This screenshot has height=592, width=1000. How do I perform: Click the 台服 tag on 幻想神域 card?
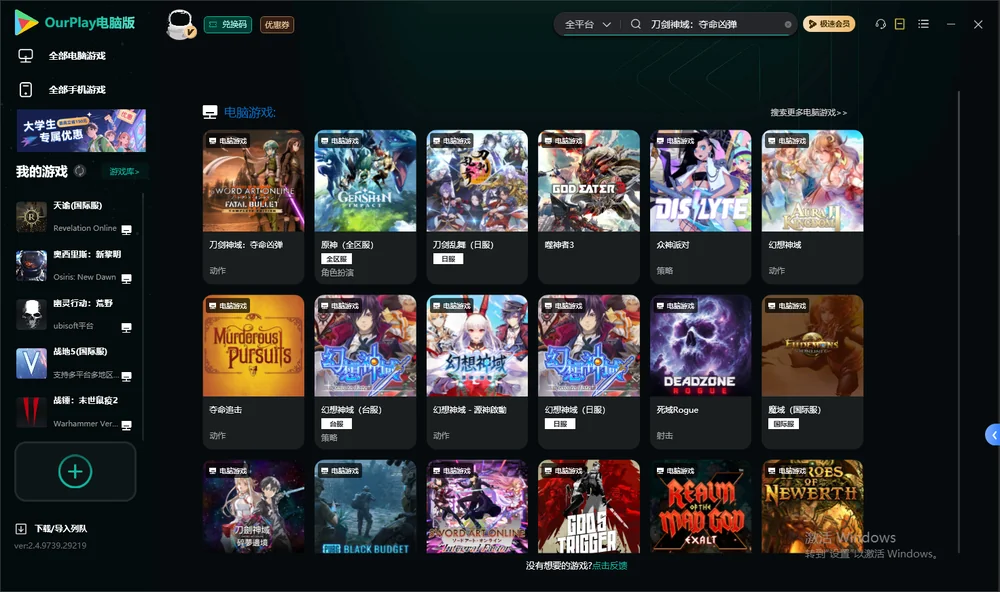336,424
